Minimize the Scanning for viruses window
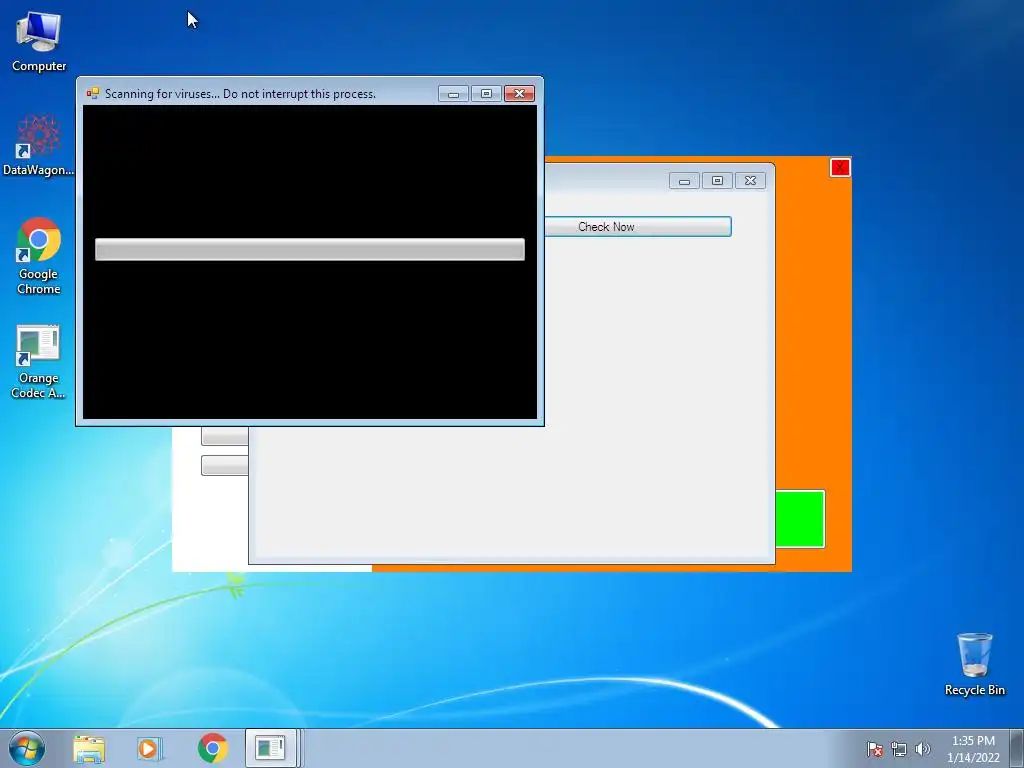This screenshot has width=1024, height=768. tap(453, 94)
